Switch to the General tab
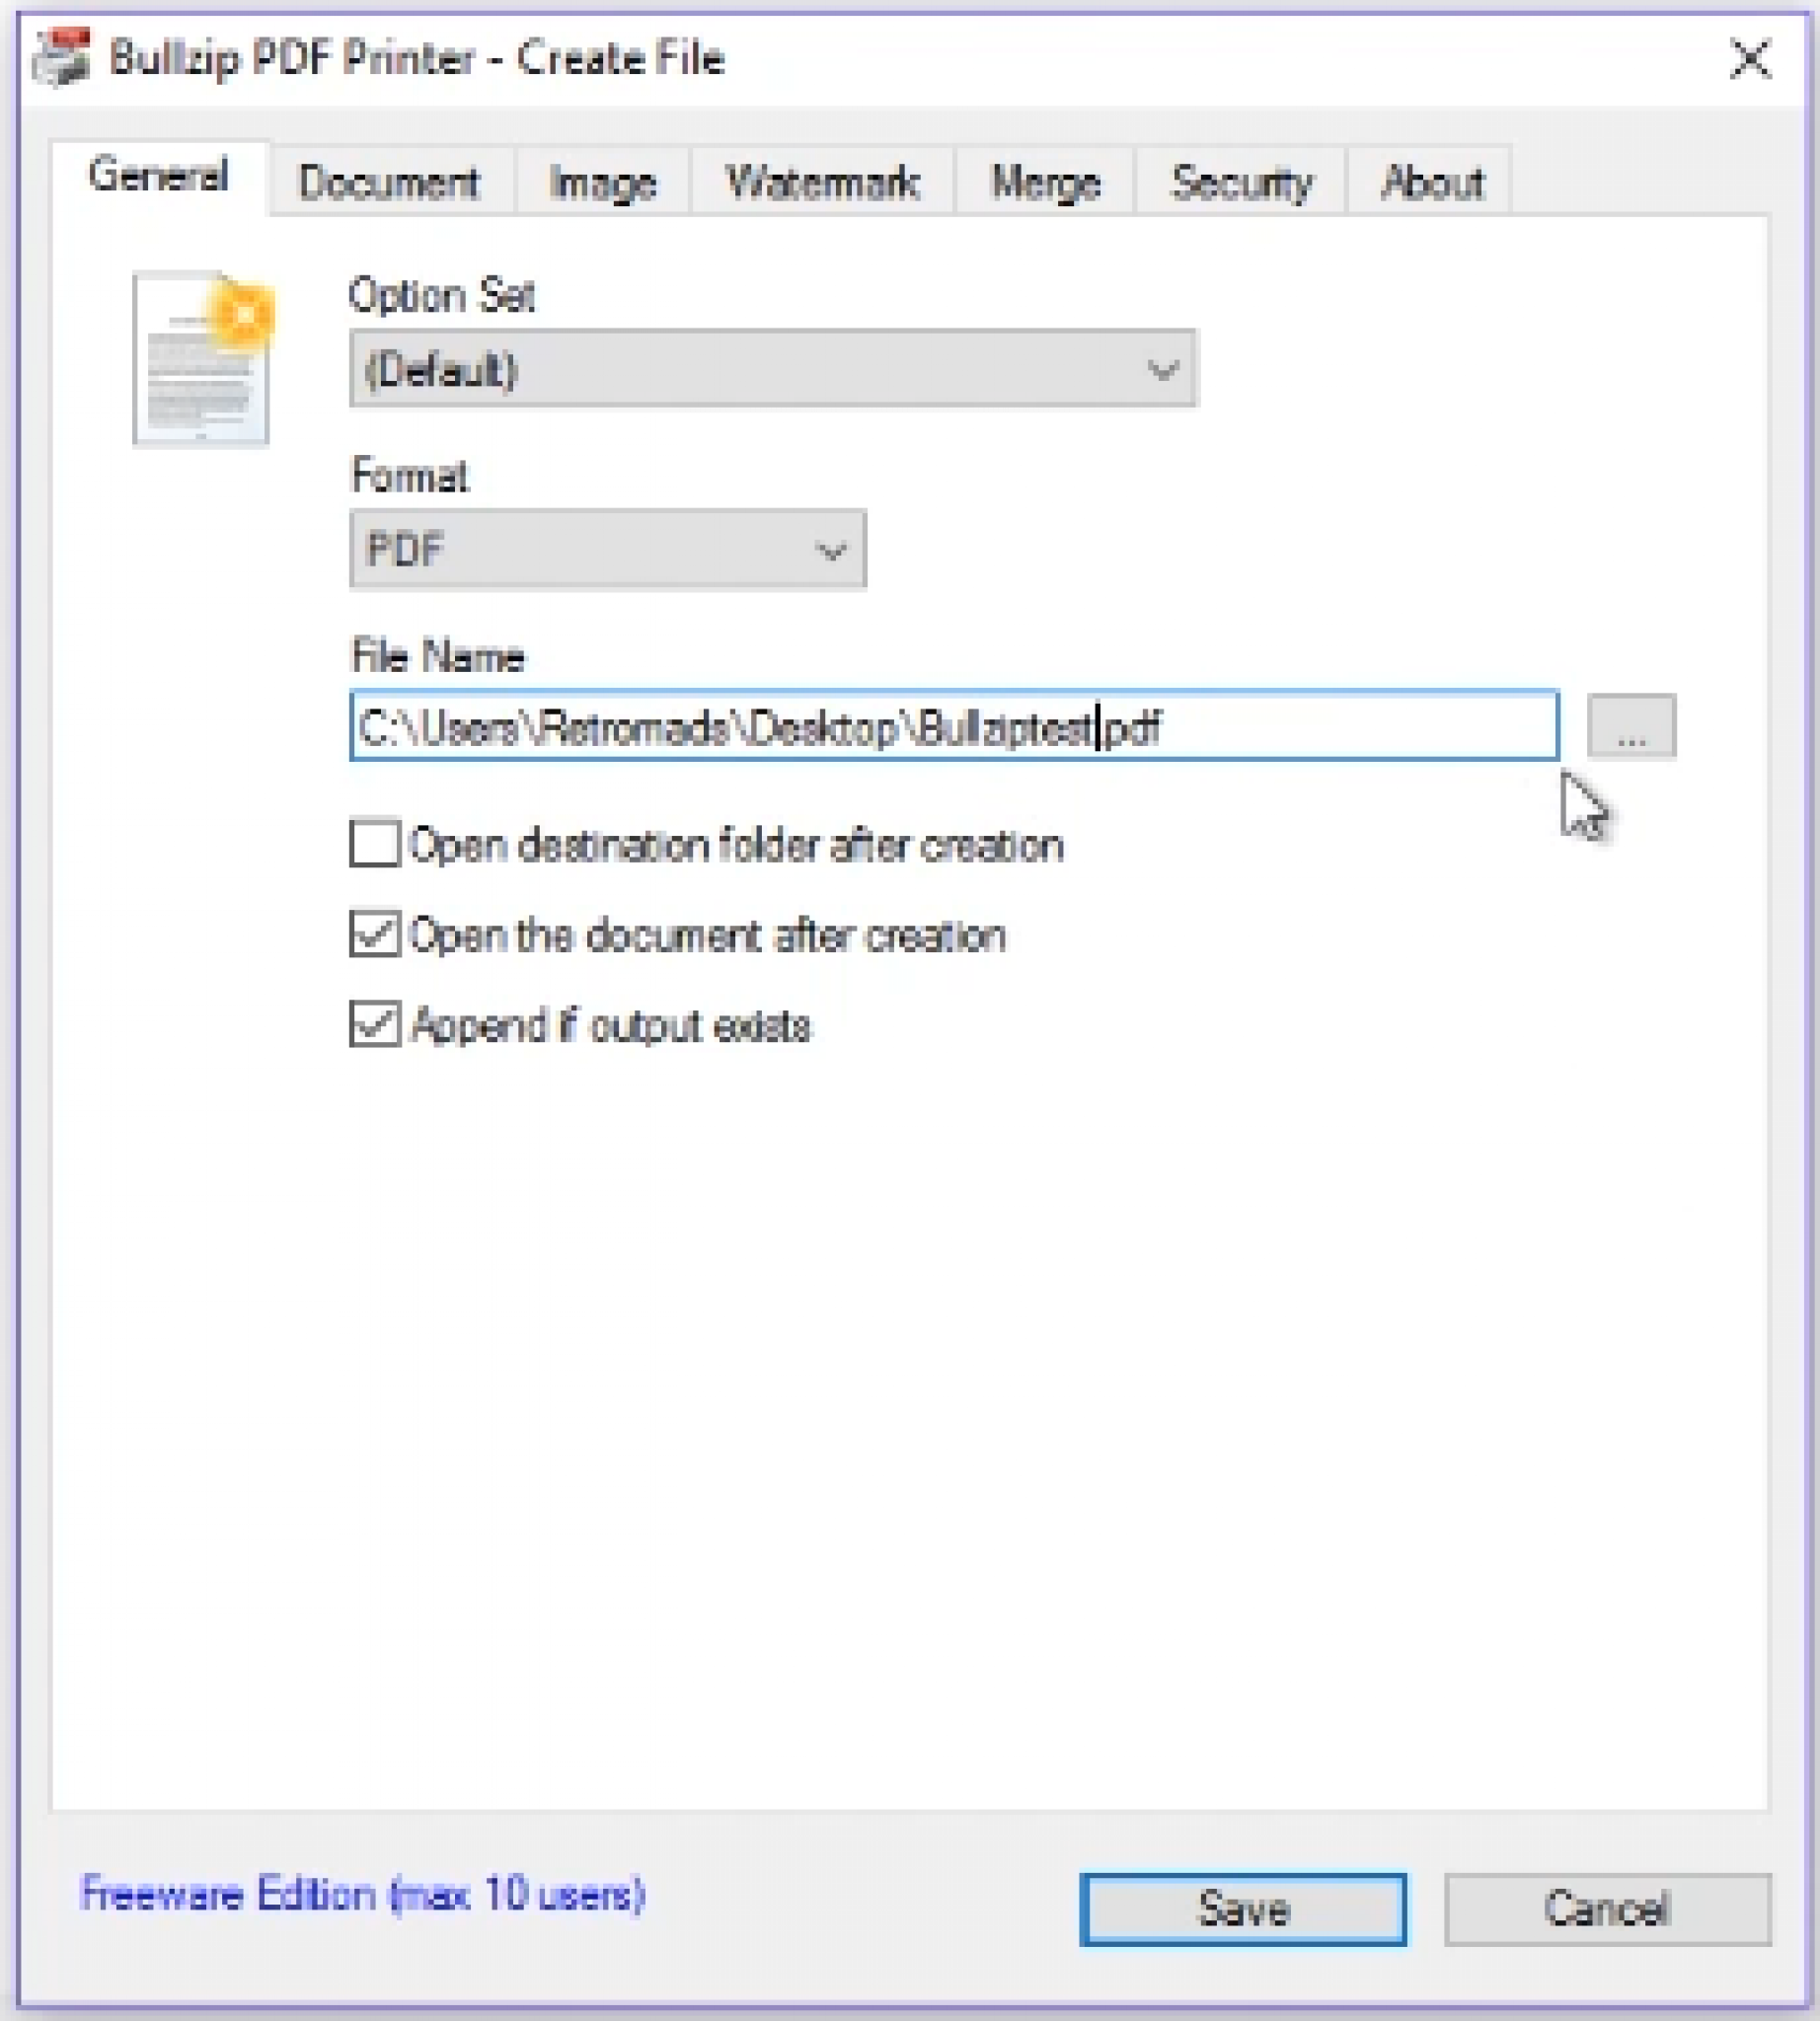 tap(159, 176)
